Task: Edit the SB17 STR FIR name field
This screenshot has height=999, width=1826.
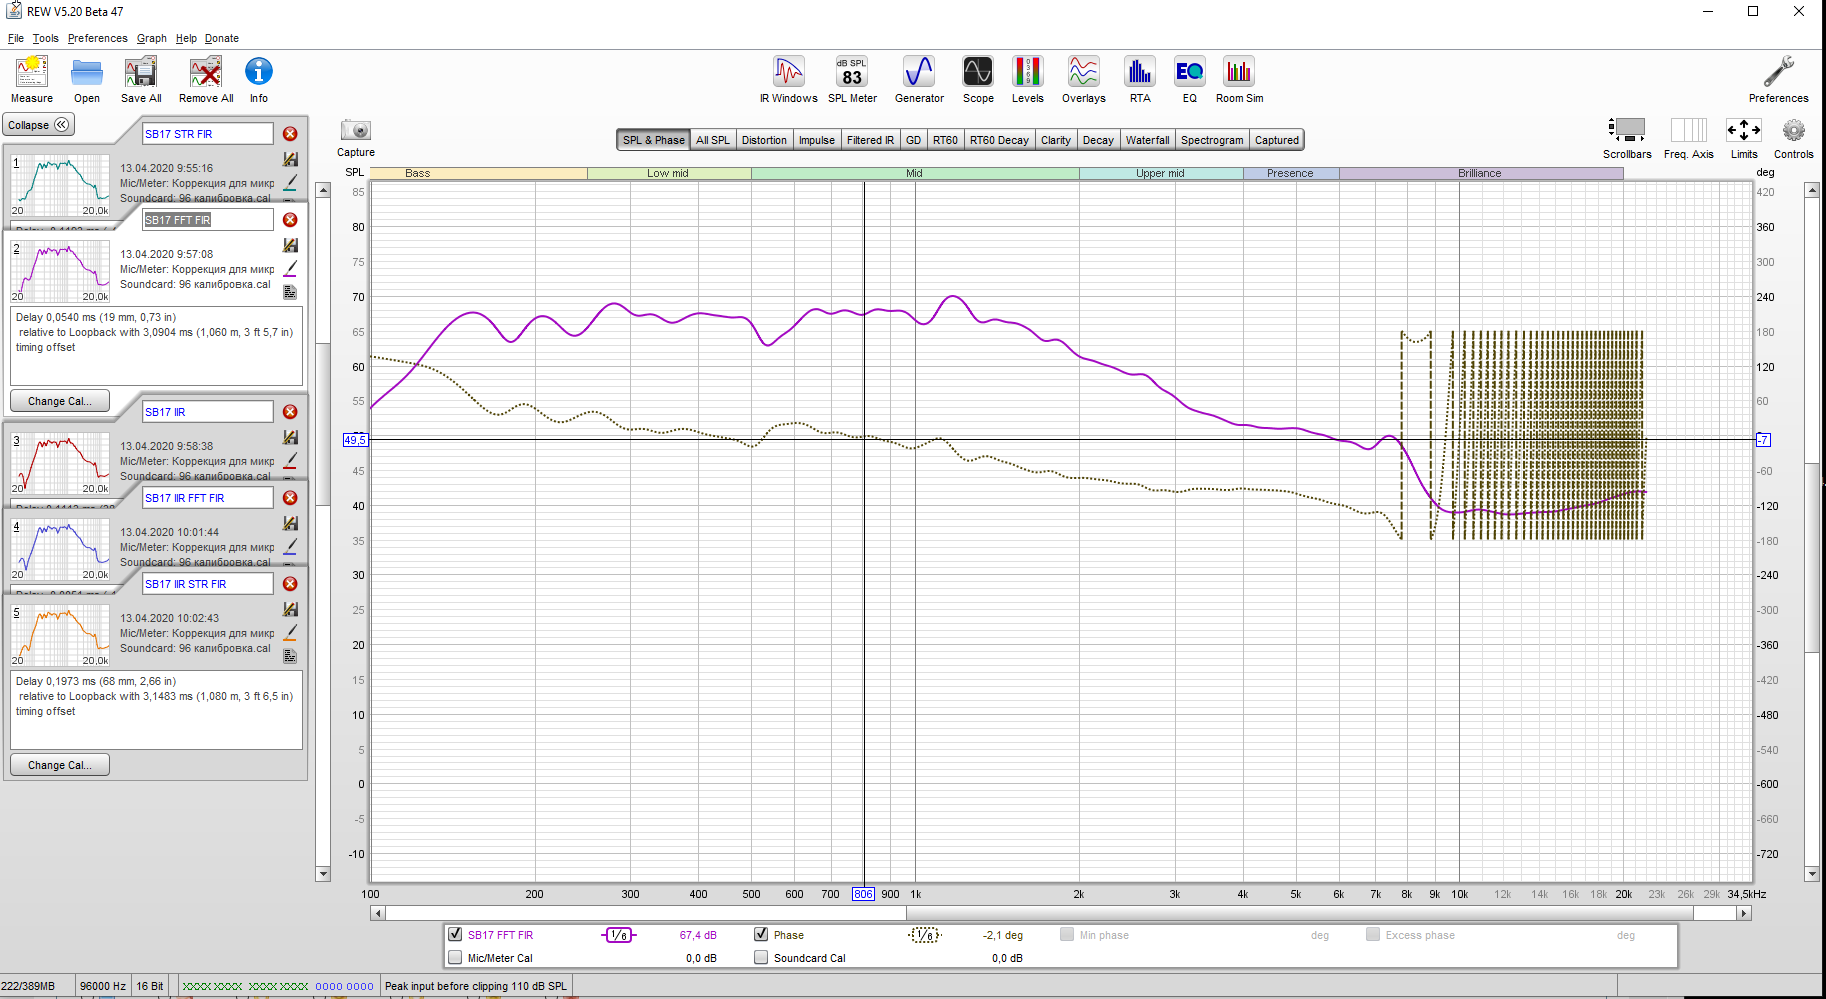Action: [208, 134]
